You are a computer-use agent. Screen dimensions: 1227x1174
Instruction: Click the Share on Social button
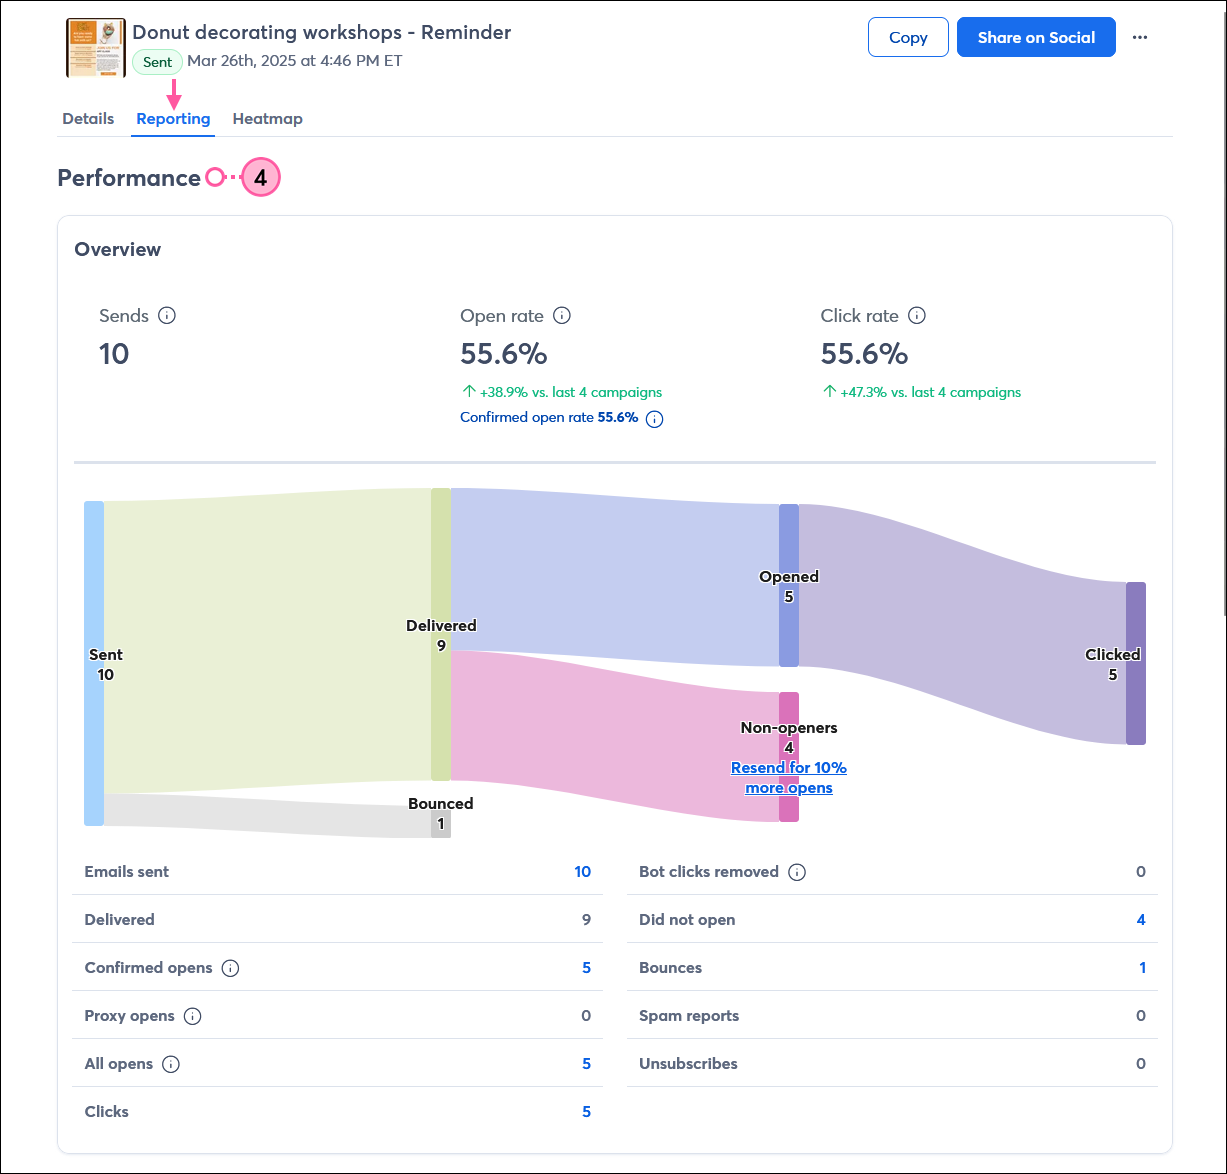pyautogui.click(x=1036, y=37)
